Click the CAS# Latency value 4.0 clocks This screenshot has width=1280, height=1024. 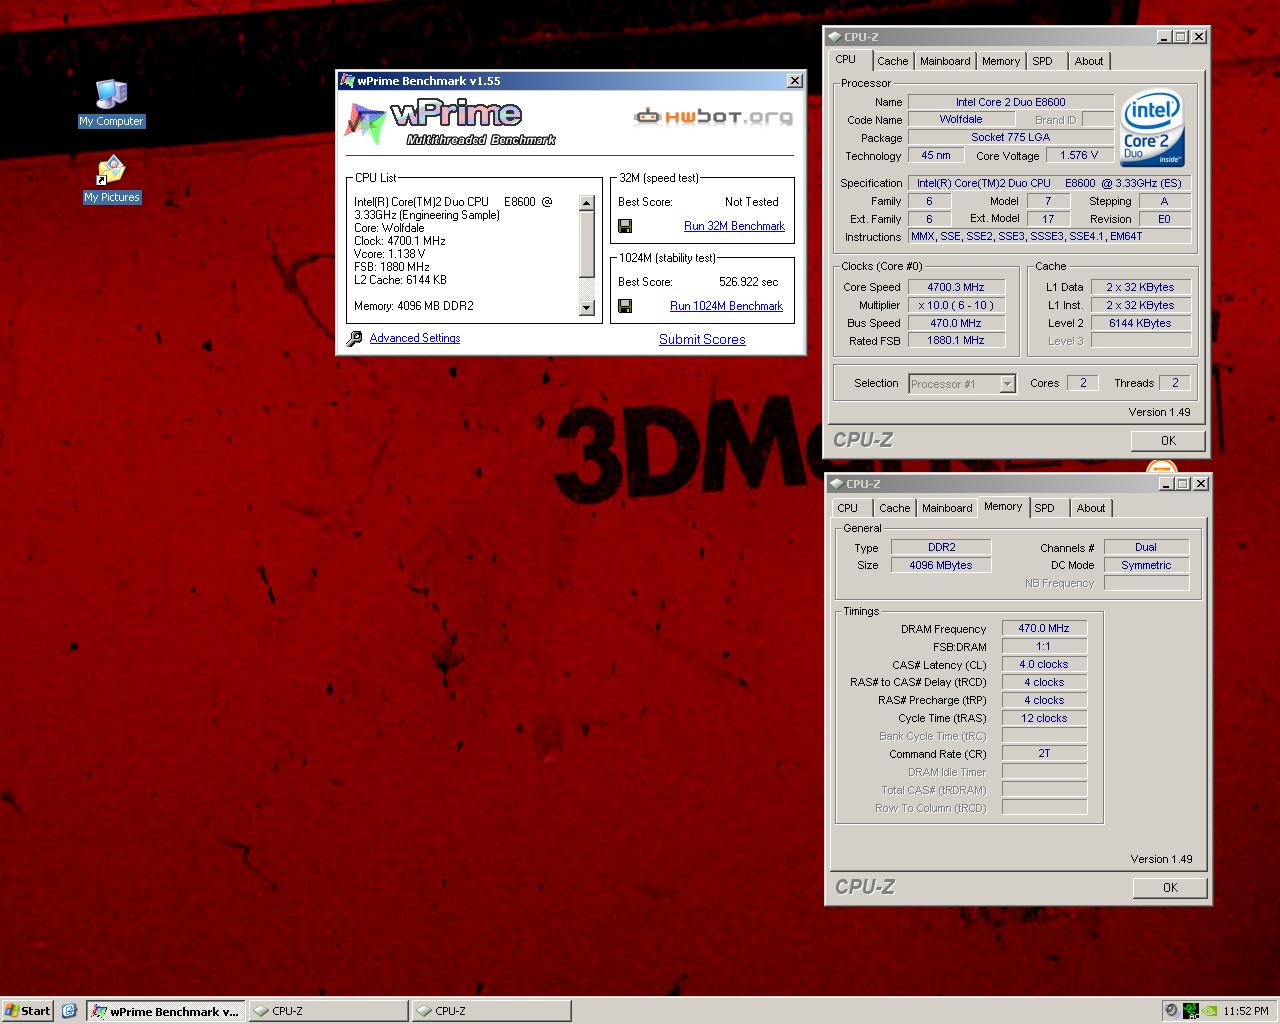coord(1044,664)
